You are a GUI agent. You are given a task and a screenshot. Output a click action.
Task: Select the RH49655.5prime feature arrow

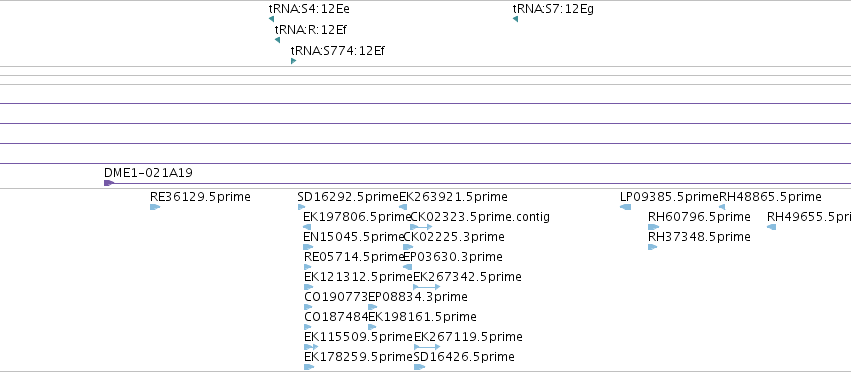771,227
